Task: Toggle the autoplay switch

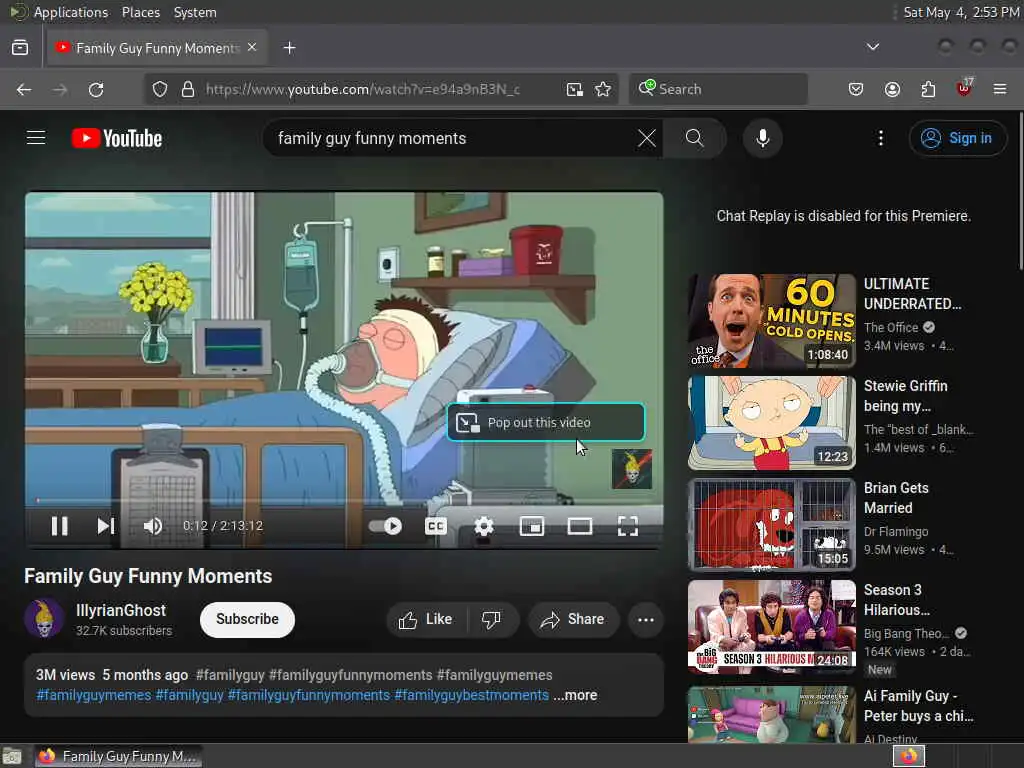Action: point(385,526)
